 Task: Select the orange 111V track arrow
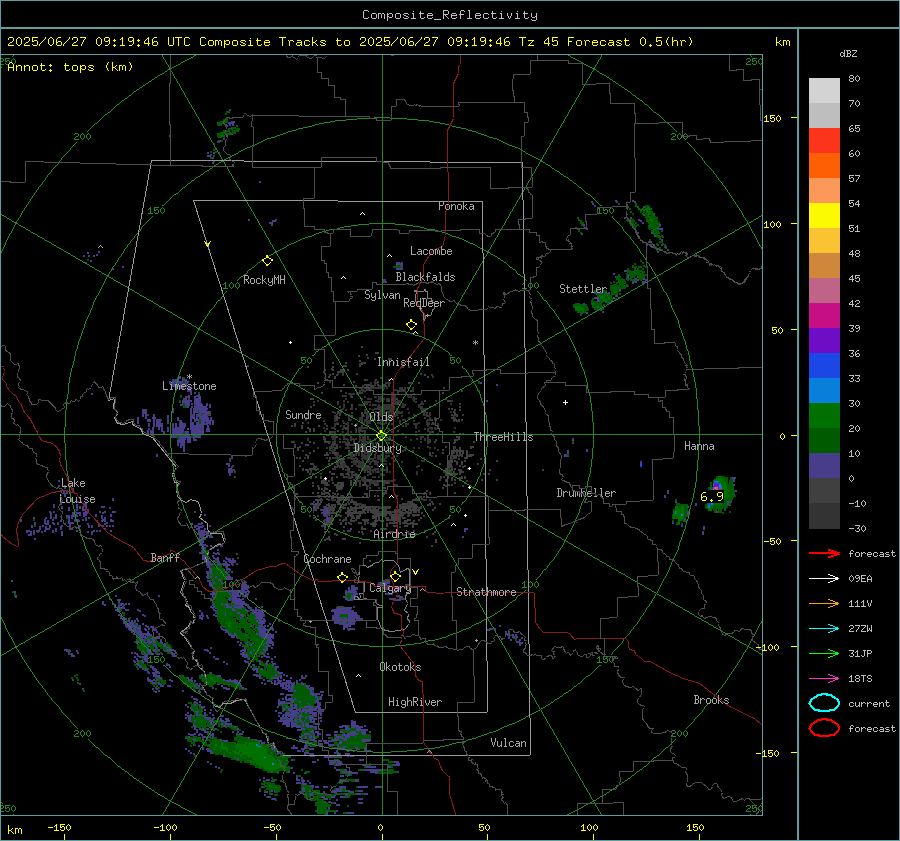(x=824, y=603)
